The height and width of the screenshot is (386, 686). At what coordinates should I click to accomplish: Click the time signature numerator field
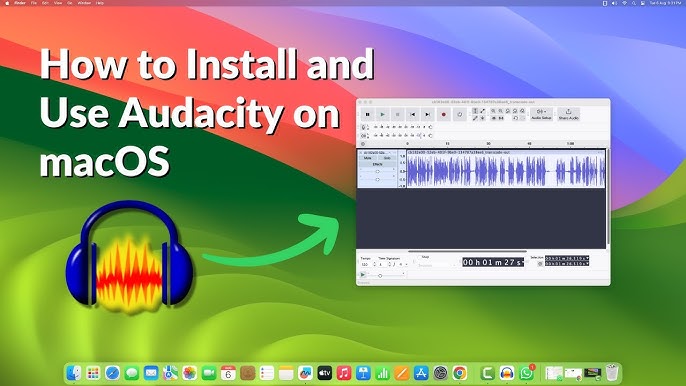(383, 264)
